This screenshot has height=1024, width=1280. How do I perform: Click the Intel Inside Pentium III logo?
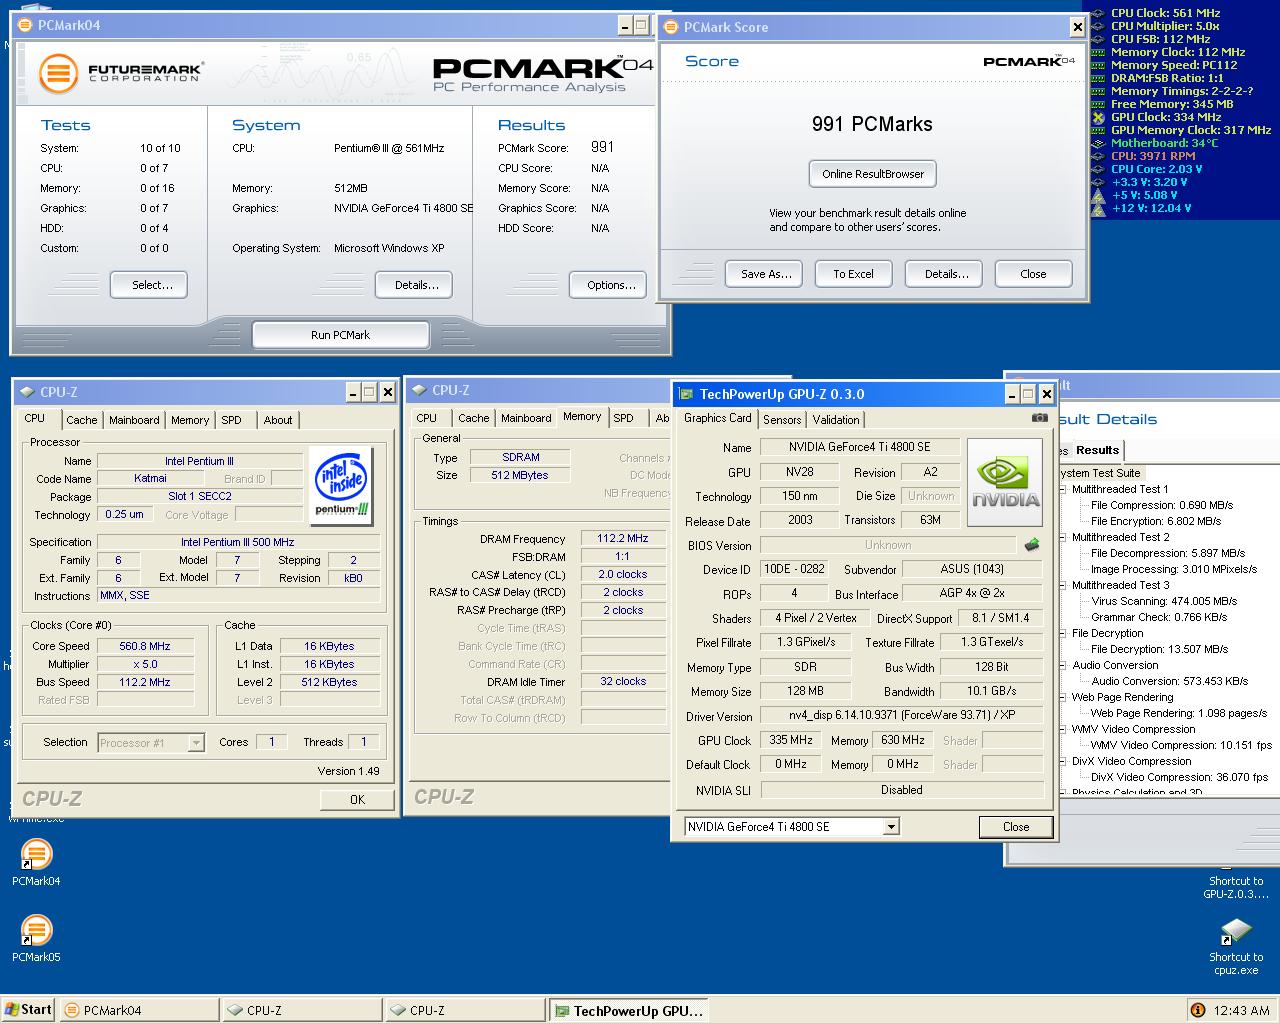[341, 486]
